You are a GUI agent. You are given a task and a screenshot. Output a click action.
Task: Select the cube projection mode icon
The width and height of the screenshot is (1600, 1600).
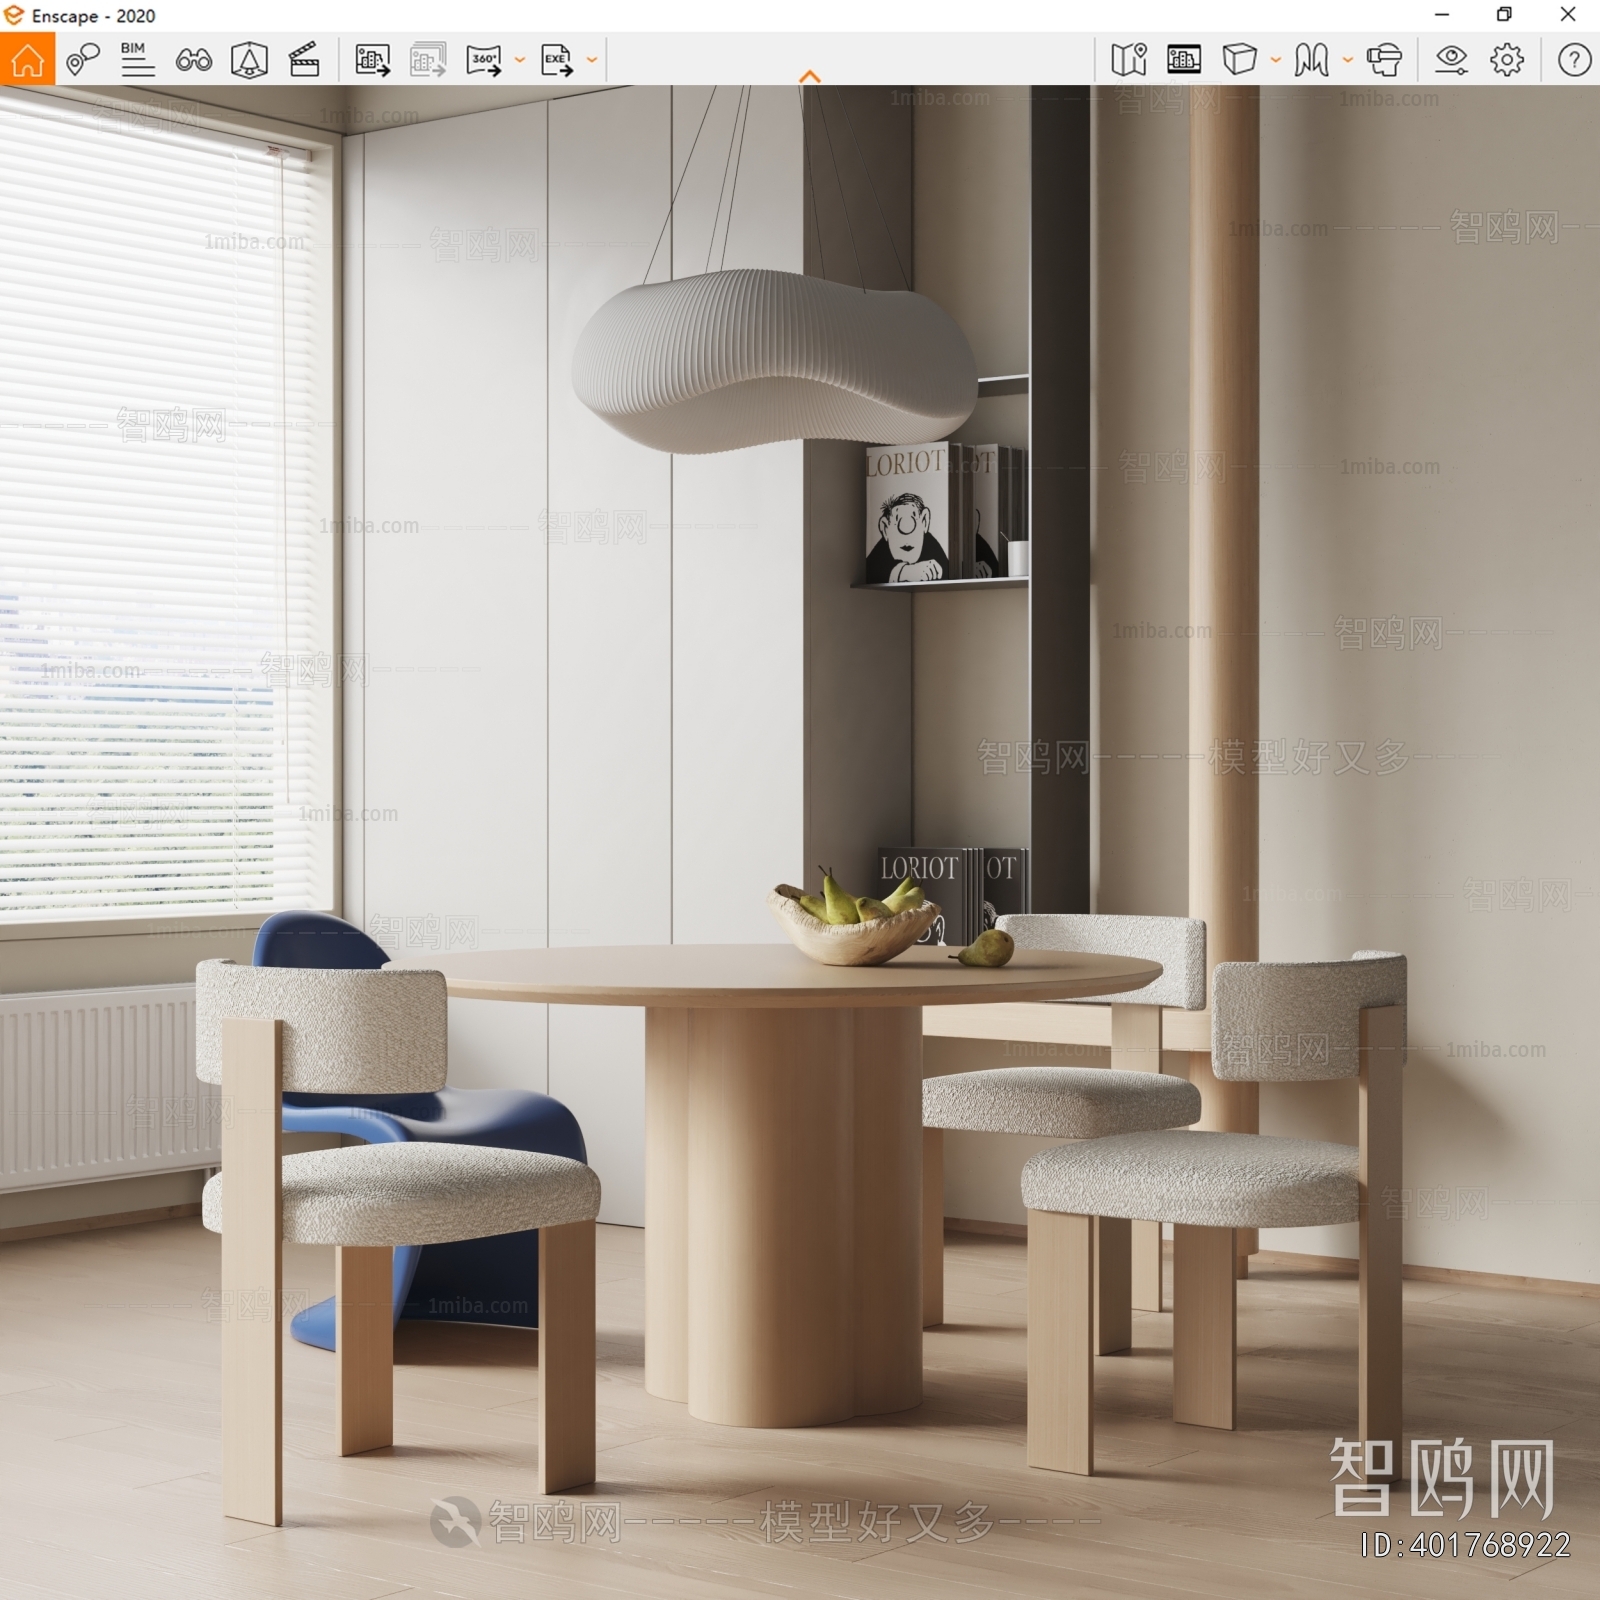[1239, 60]
